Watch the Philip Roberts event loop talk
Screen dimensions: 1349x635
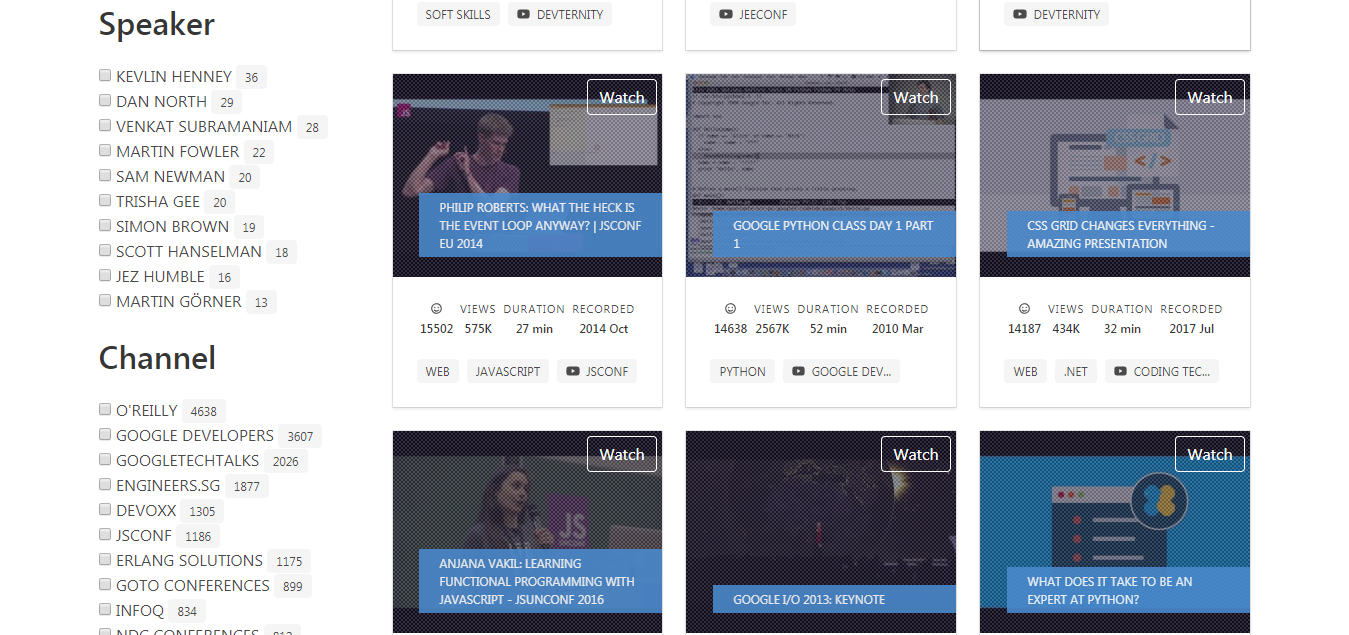tap(622, 97)
